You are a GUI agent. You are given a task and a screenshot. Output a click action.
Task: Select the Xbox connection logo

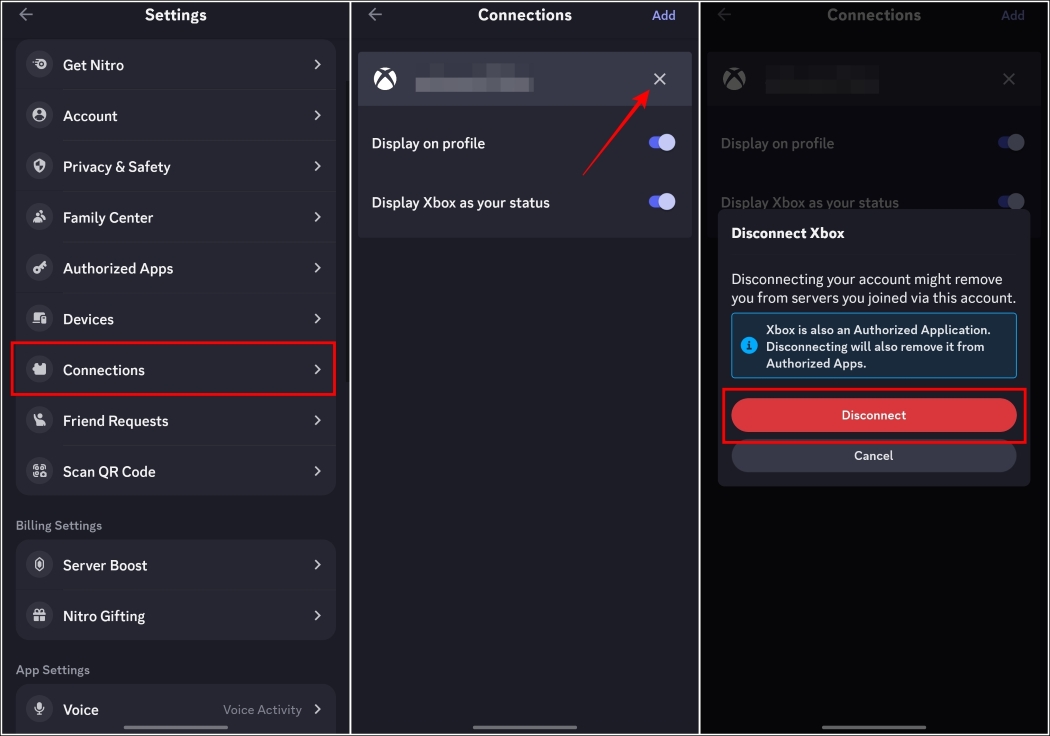coord(384,78)
